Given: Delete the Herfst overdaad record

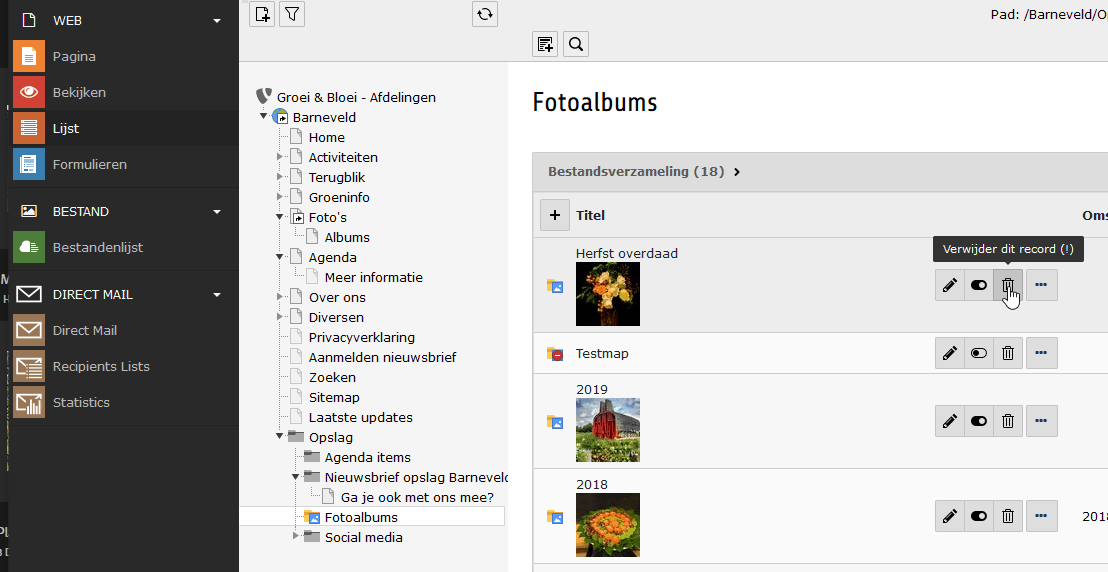Looking at the screenshot, I should 1008,285.
